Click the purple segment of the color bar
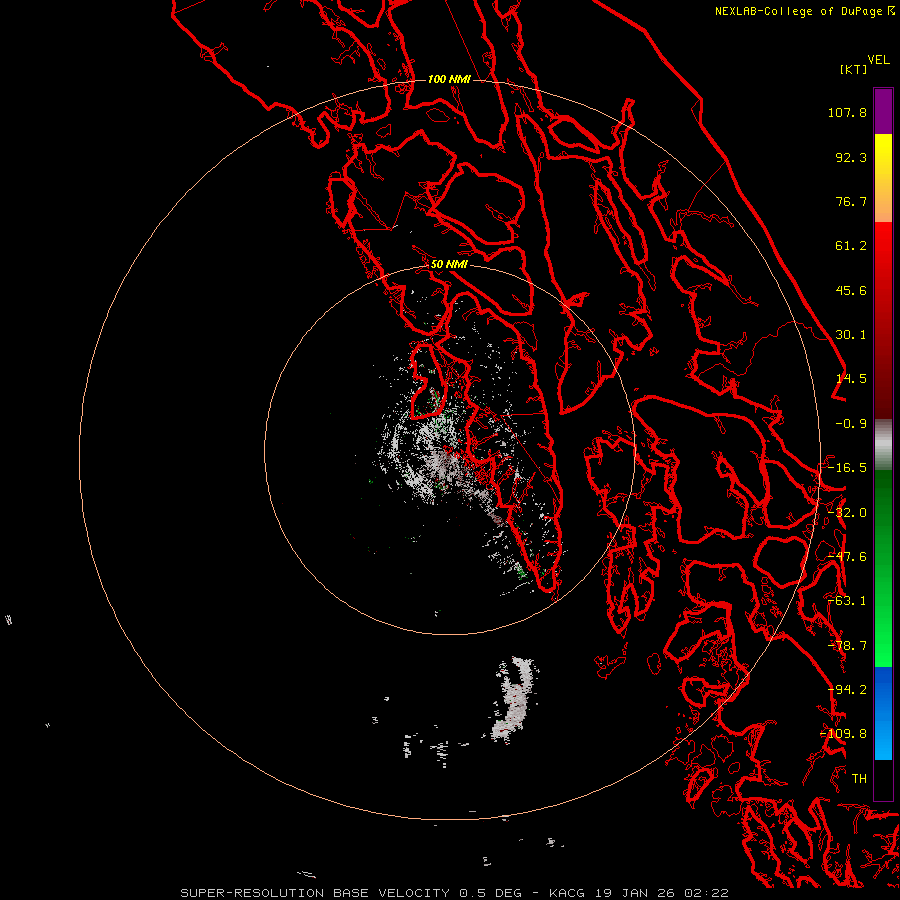This screenshot has height=900, width=900. pos(883,111)
